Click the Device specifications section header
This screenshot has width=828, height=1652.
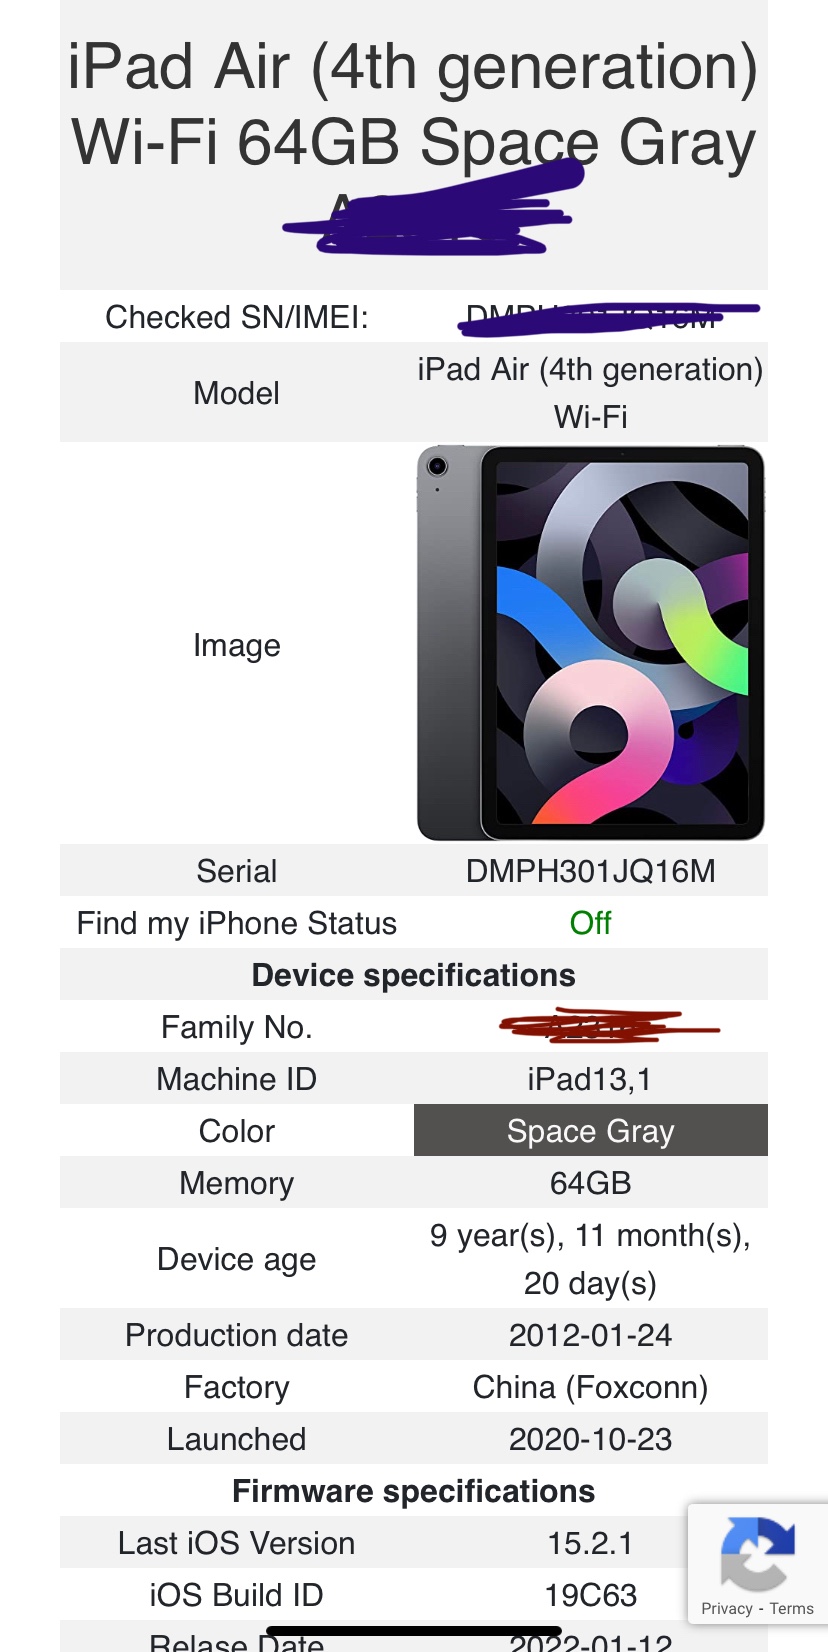(414, 975)
